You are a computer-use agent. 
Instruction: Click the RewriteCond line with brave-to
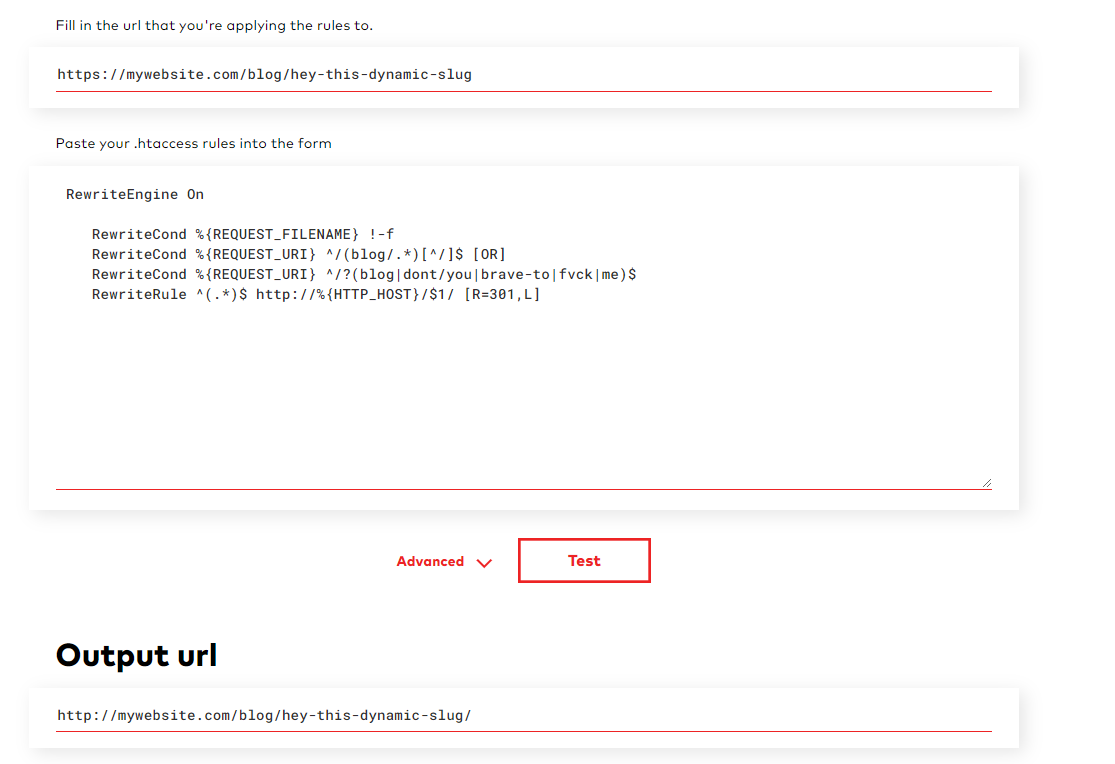tap(364, 274)
